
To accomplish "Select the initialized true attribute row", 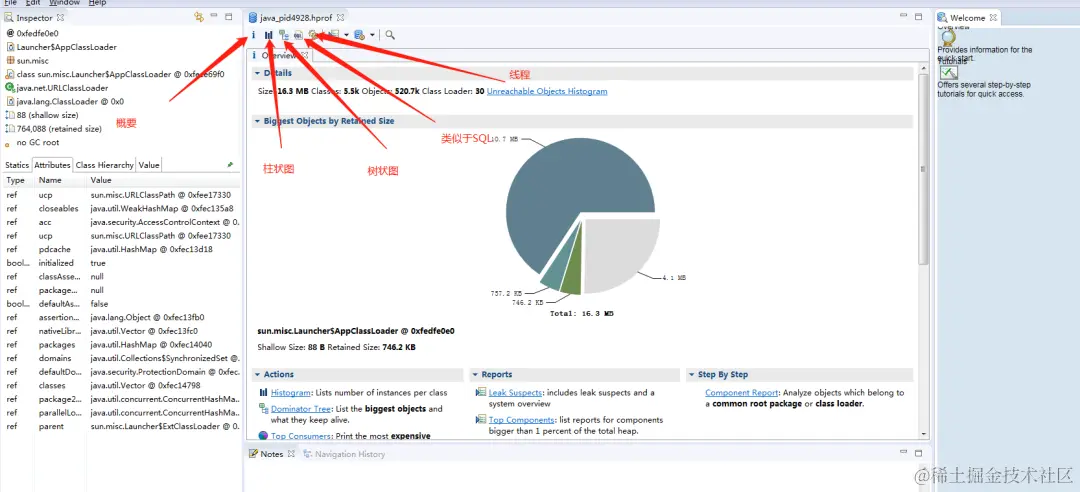I will coord(122,263).
